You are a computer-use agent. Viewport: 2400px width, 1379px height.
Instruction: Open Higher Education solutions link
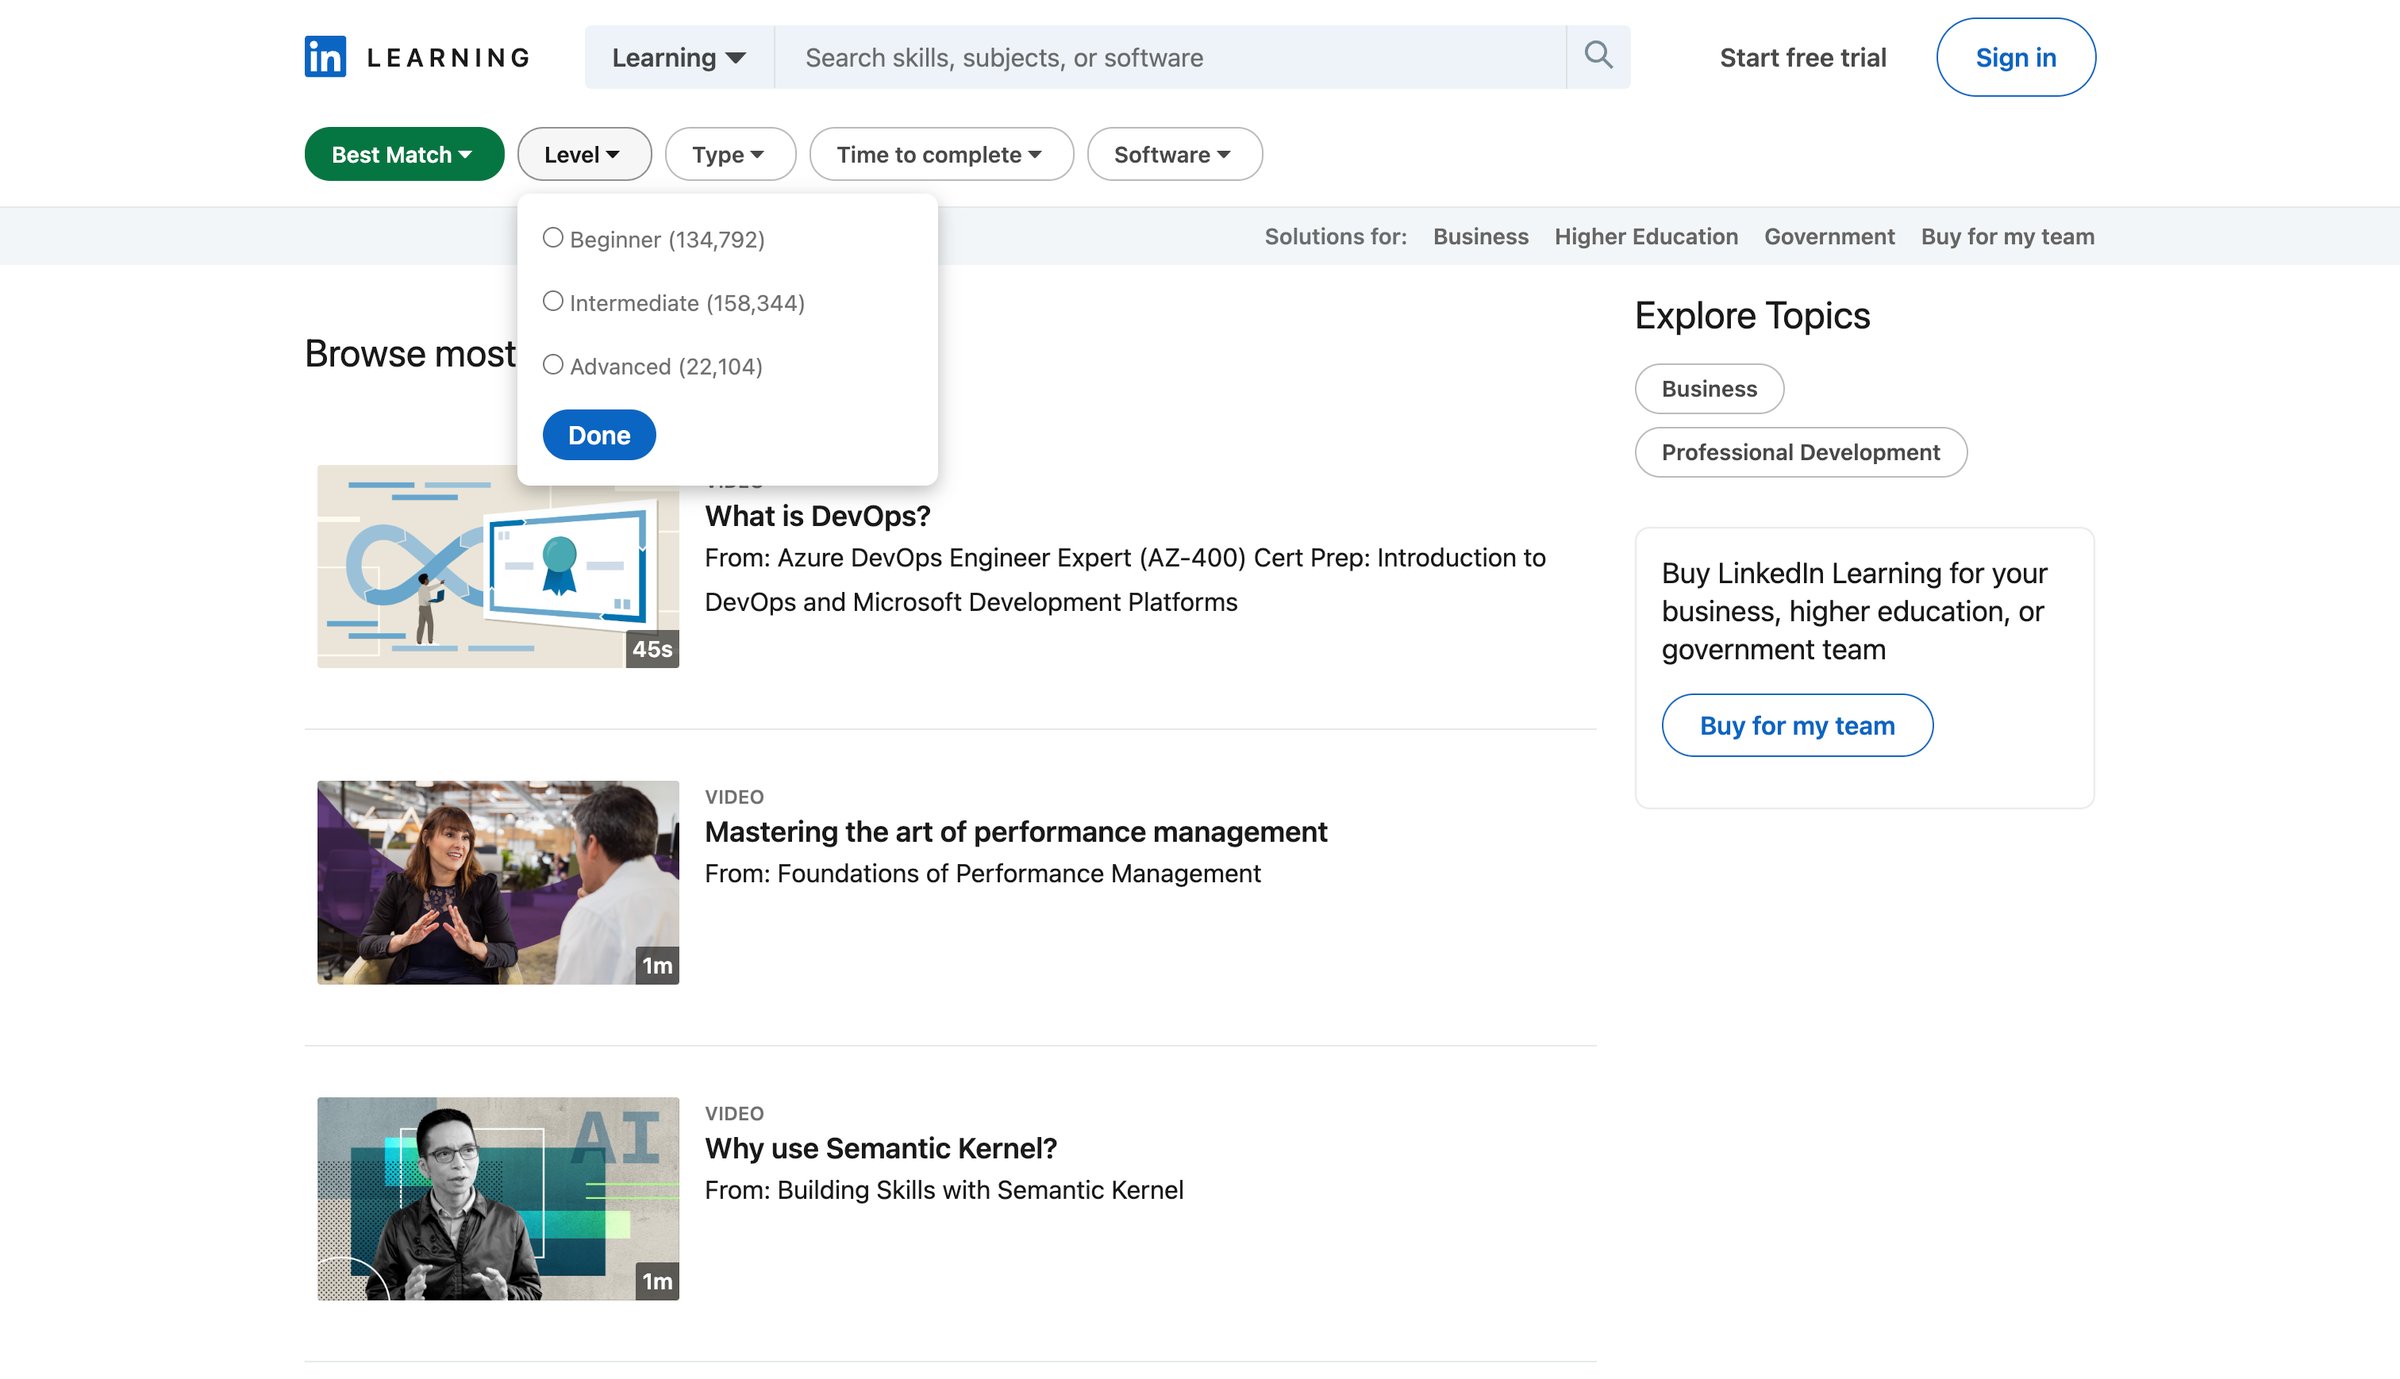point(1646,236)
